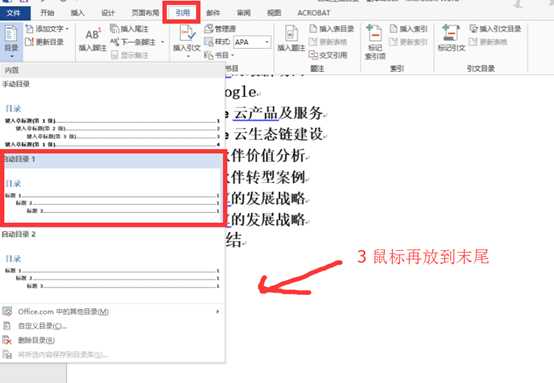Click the 插入引文 citation button
The image size is (554, 383).
pyautogui.click(x=187, y=42)
